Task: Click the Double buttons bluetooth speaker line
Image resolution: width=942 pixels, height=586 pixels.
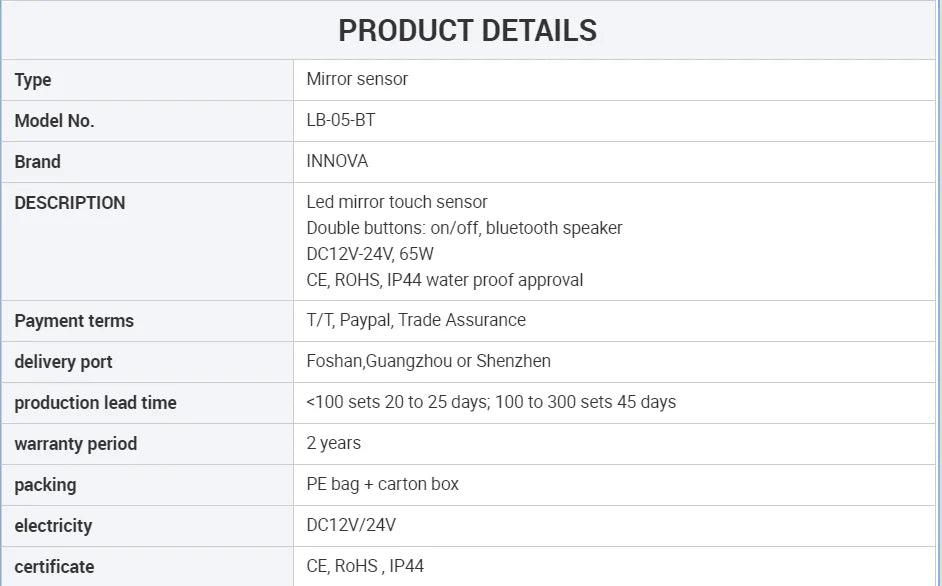Action: point(464,228)
